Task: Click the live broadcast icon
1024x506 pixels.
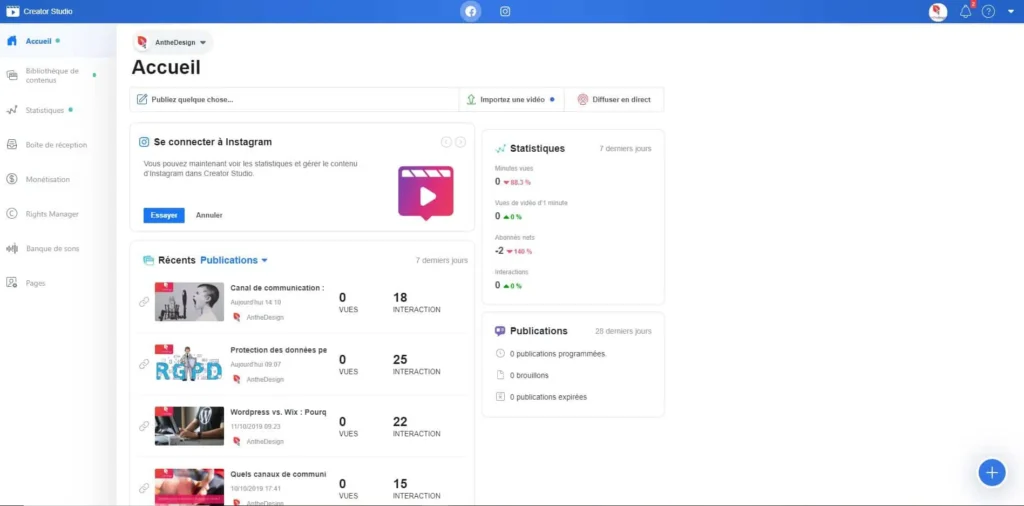Action: (583, 100)
